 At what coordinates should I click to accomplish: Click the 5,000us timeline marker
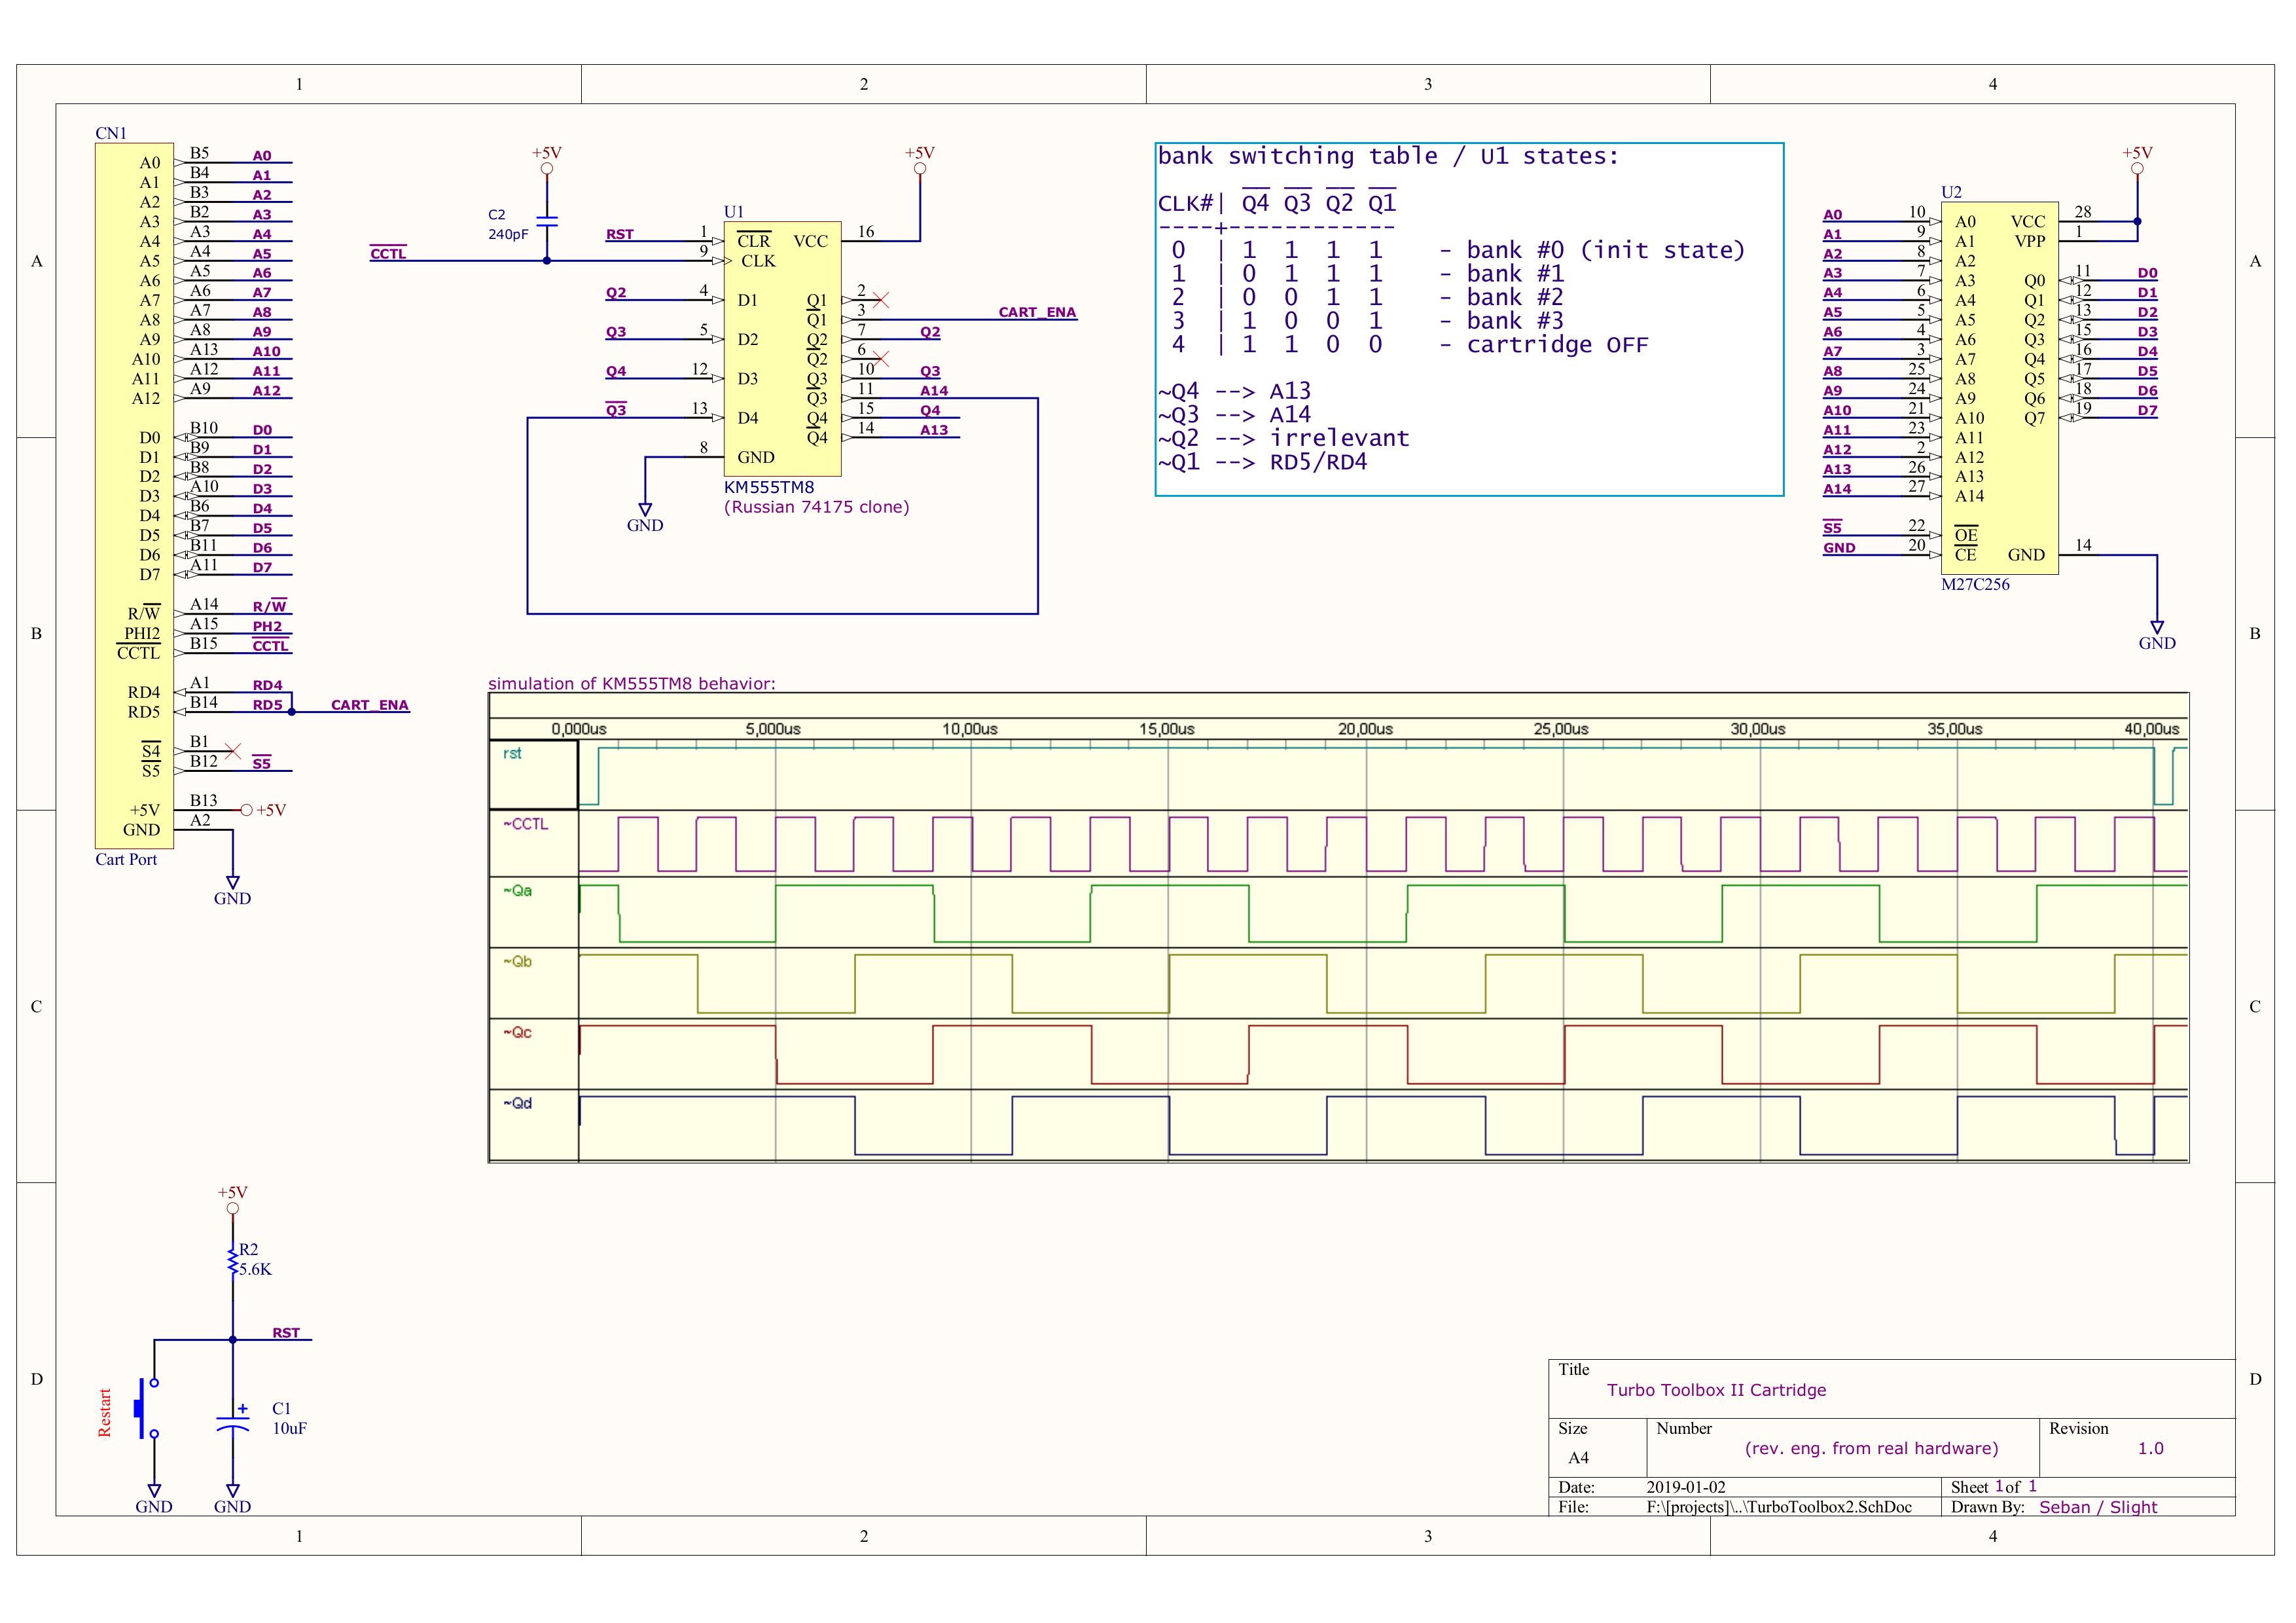click(773, 729)
